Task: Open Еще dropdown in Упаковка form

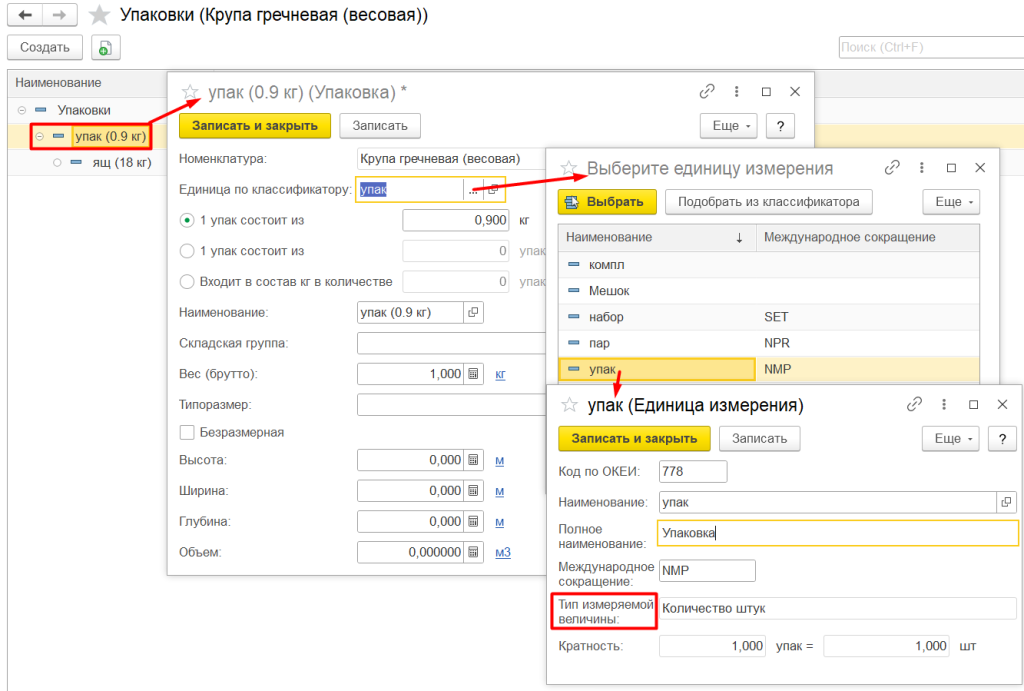Action: coord(729,126)
